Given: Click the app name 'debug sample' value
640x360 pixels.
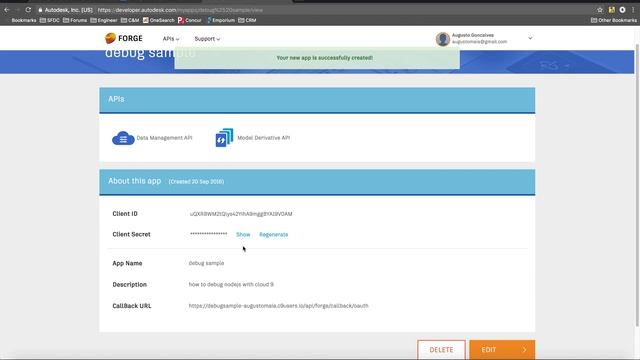Looking at the screenshot, I should pyautogui.click(x=206, y=263).
